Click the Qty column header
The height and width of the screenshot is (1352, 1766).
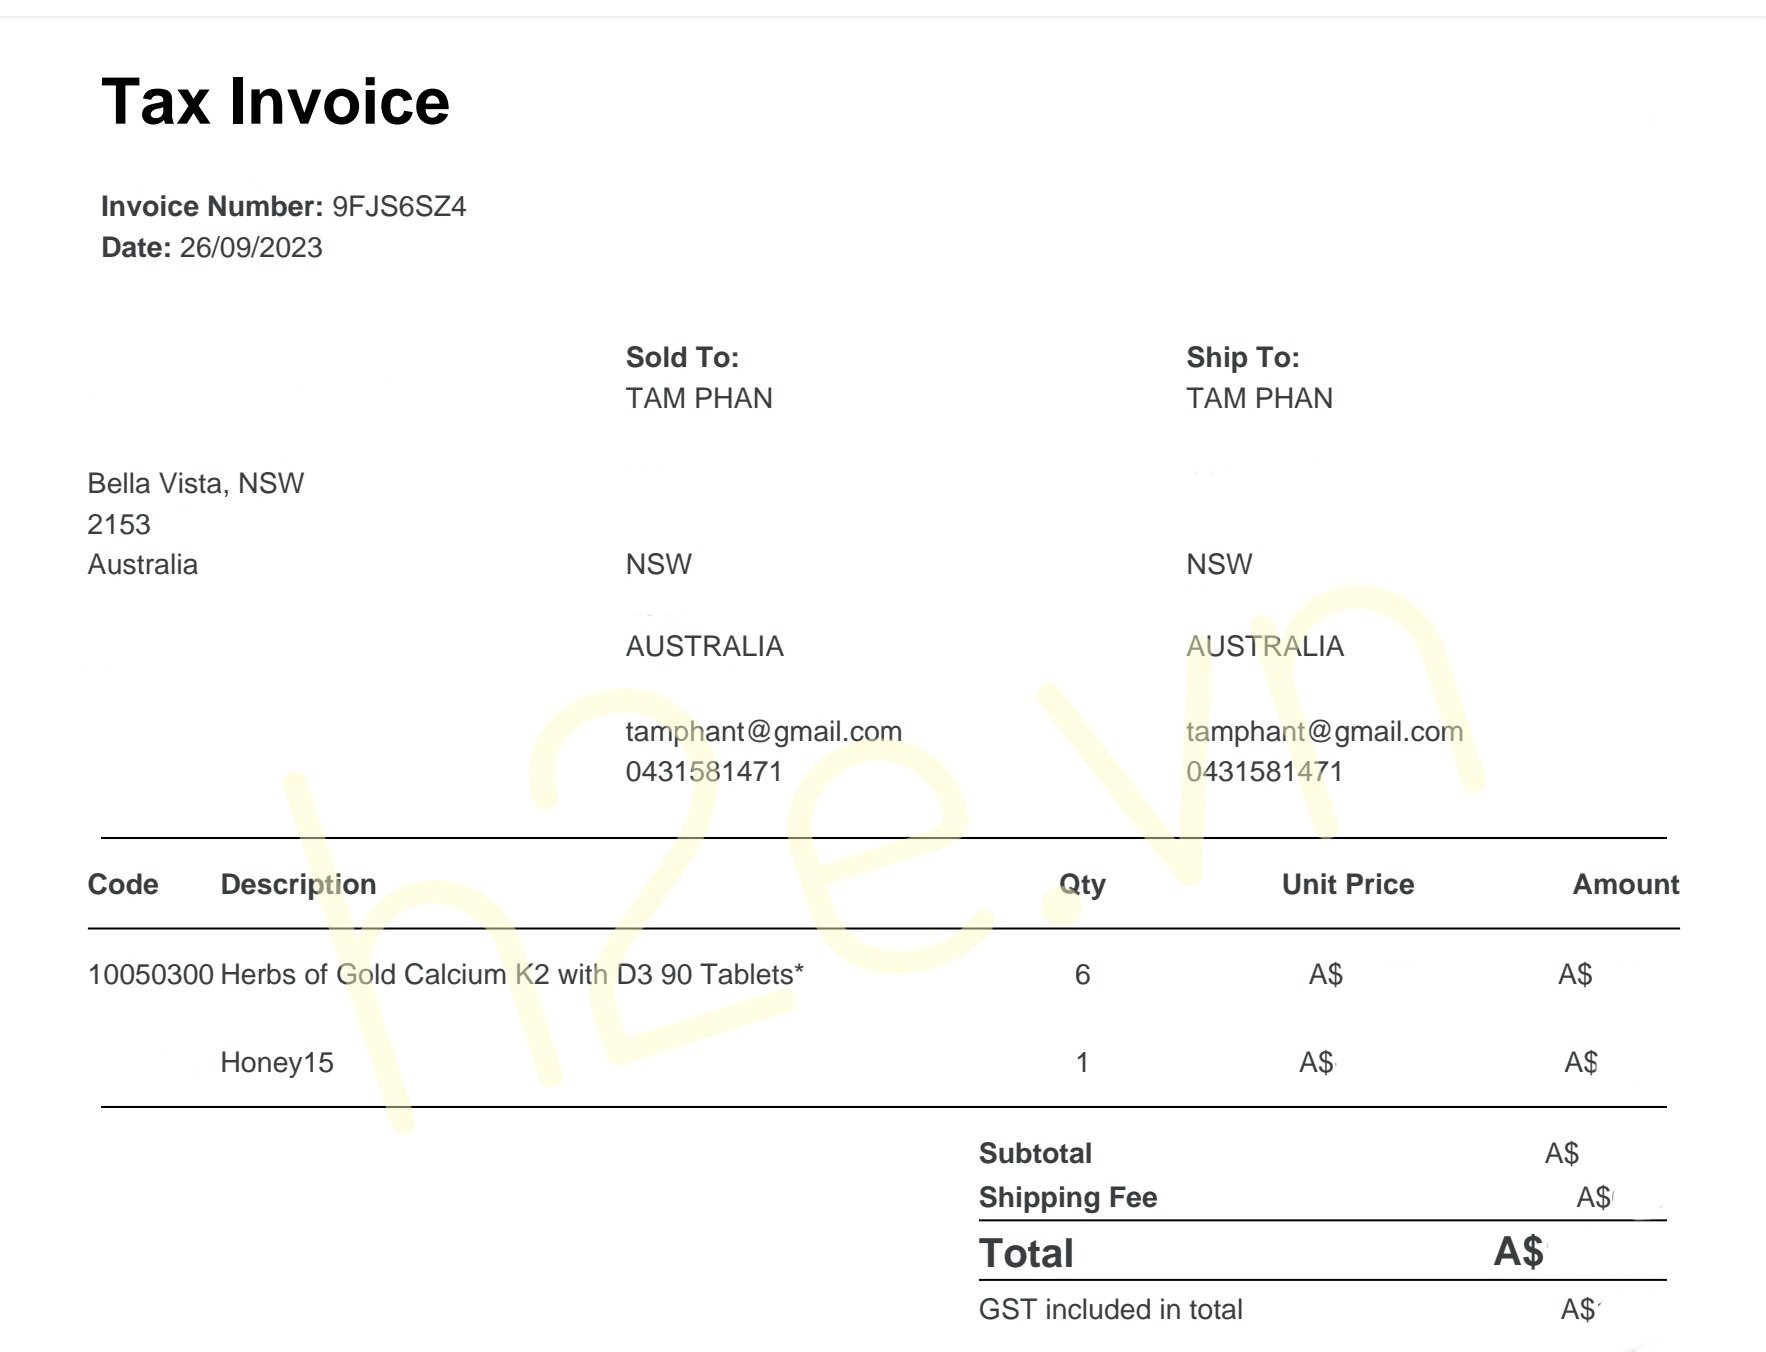(1083, 885)
